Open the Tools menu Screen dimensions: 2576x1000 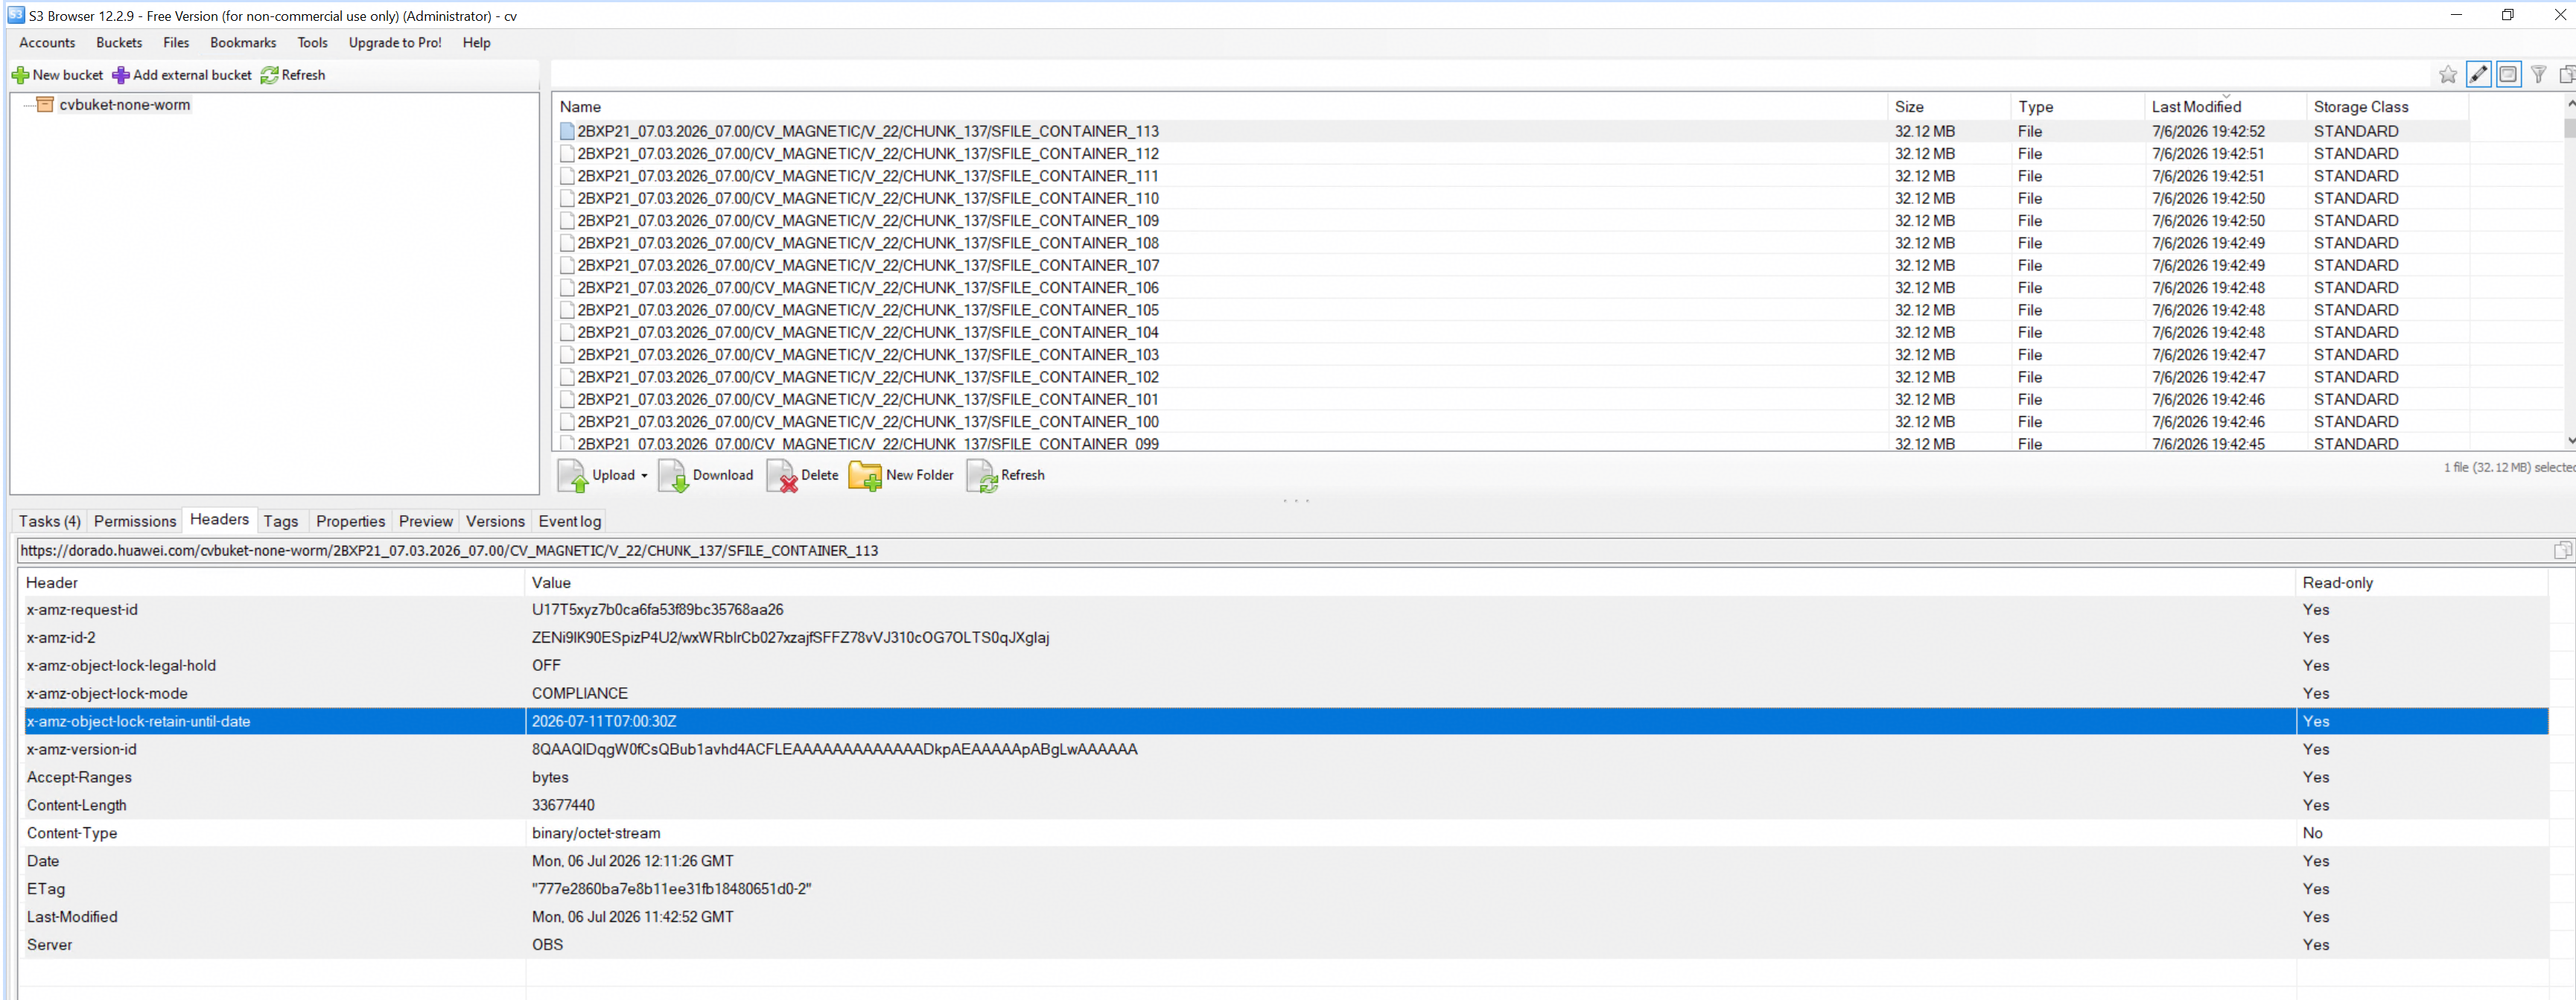(x=313, y=43)
